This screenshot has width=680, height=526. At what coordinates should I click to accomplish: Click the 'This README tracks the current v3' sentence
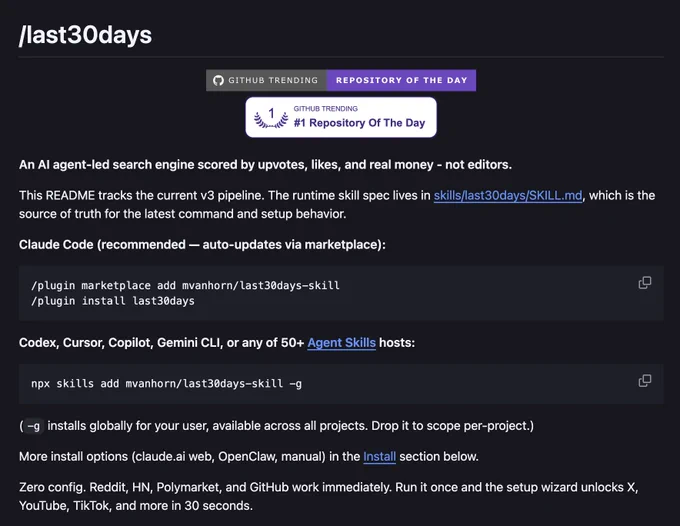337,205
